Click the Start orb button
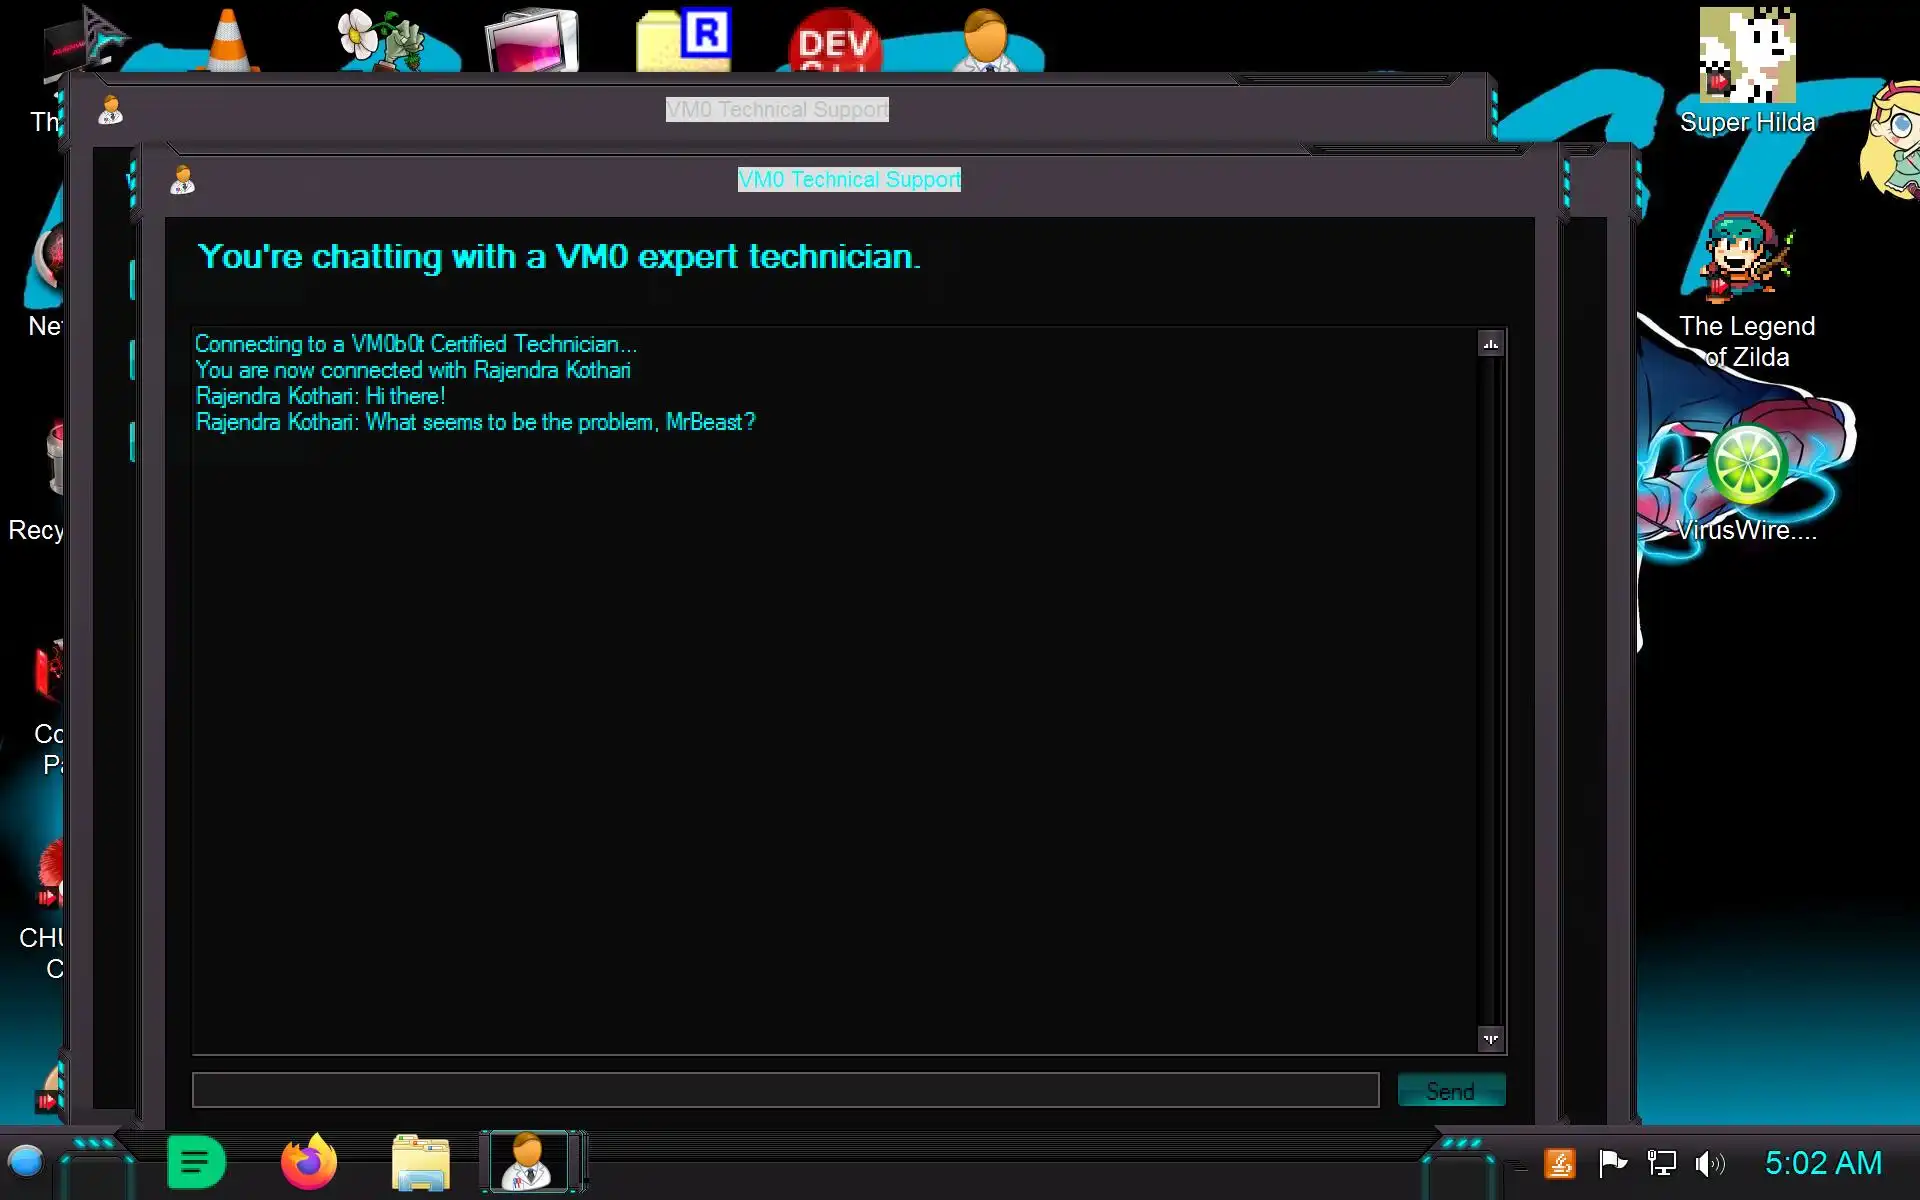The height and width of the screenshot is (1200, 1920). click(x=26, y=1162)
